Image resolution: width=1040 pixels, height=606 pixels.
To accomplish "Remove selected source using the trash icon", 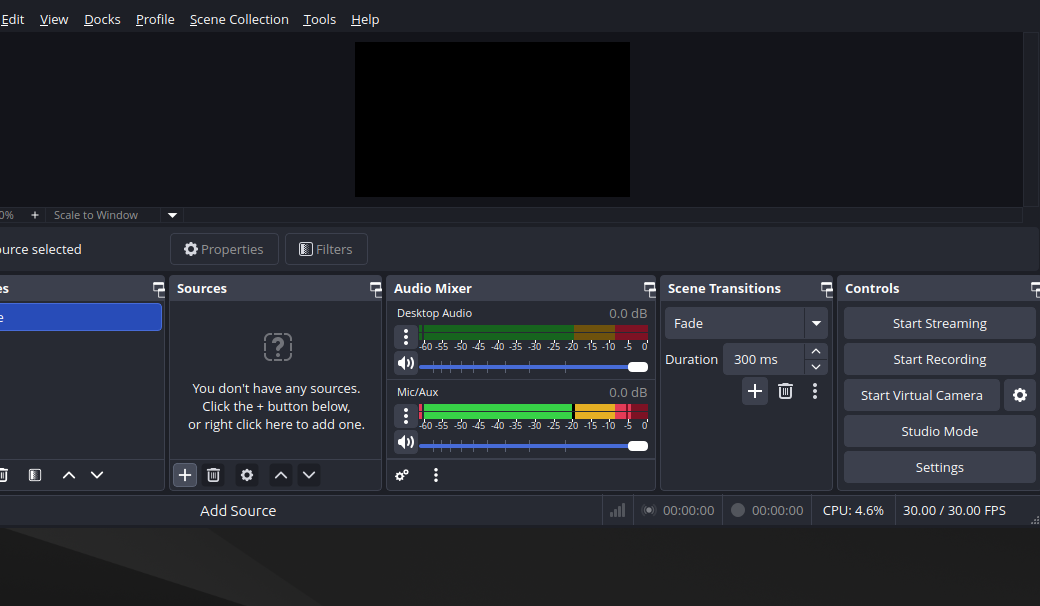I will [x=213, y=475].
